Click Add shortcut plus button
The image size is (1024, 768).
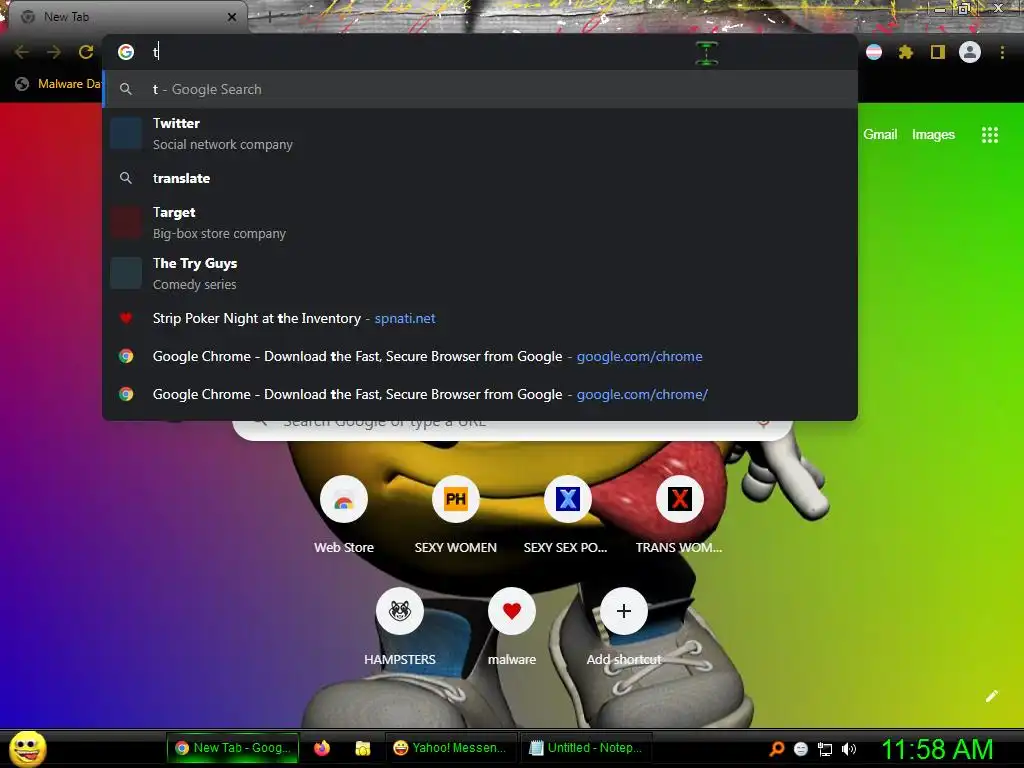[x=624, y=611]
